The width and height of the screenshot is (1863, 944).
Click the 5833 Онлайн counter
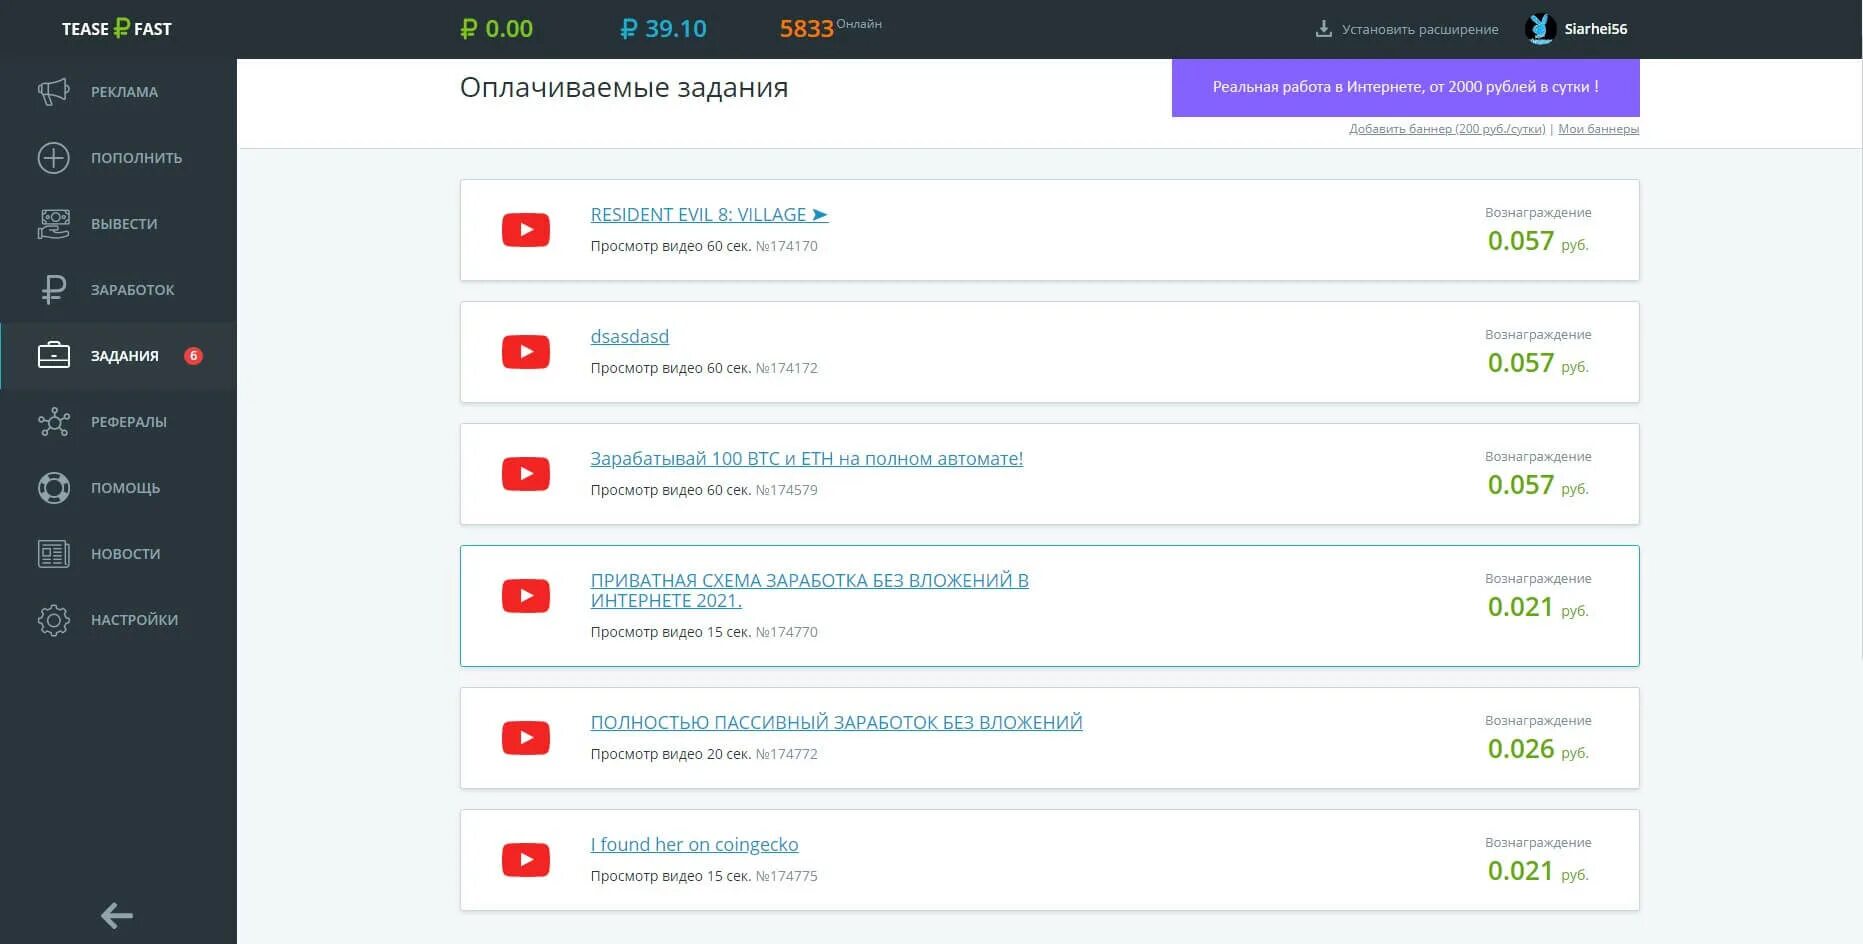point(830,27)
